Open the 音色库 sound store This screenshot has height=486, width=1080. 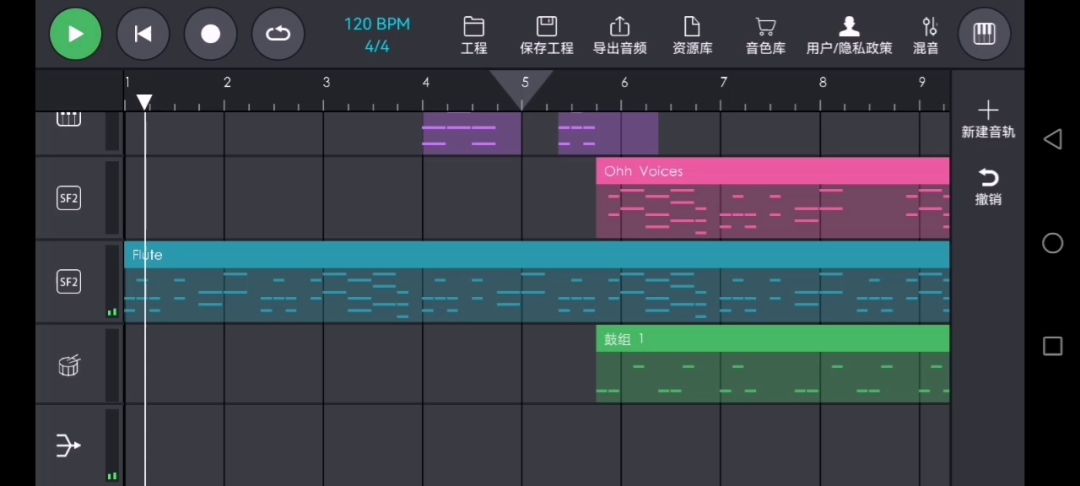coord(765,35)
